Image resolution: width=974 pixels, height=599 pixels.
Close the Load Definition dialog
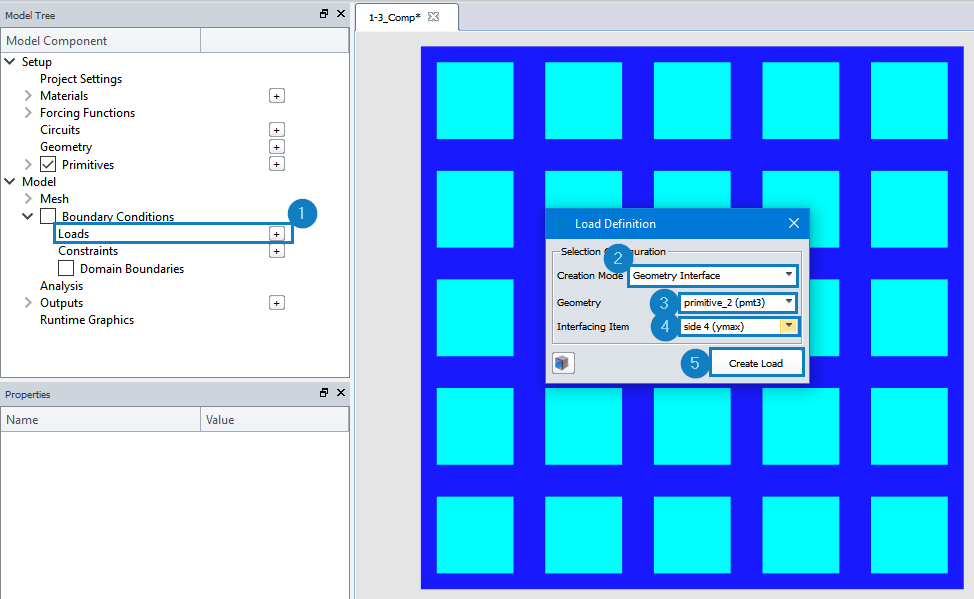click(794, 223)
